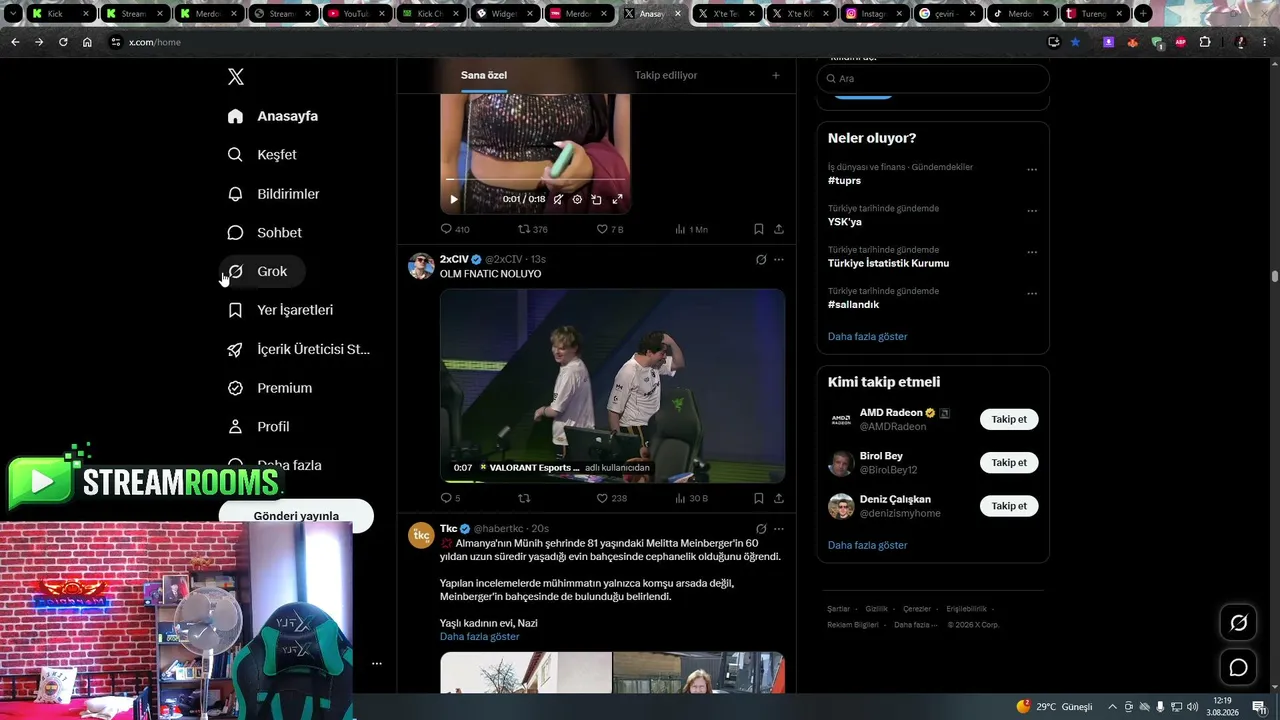Click Gönderi yayınla button
1280x720 pixels.
pos(296,516)
